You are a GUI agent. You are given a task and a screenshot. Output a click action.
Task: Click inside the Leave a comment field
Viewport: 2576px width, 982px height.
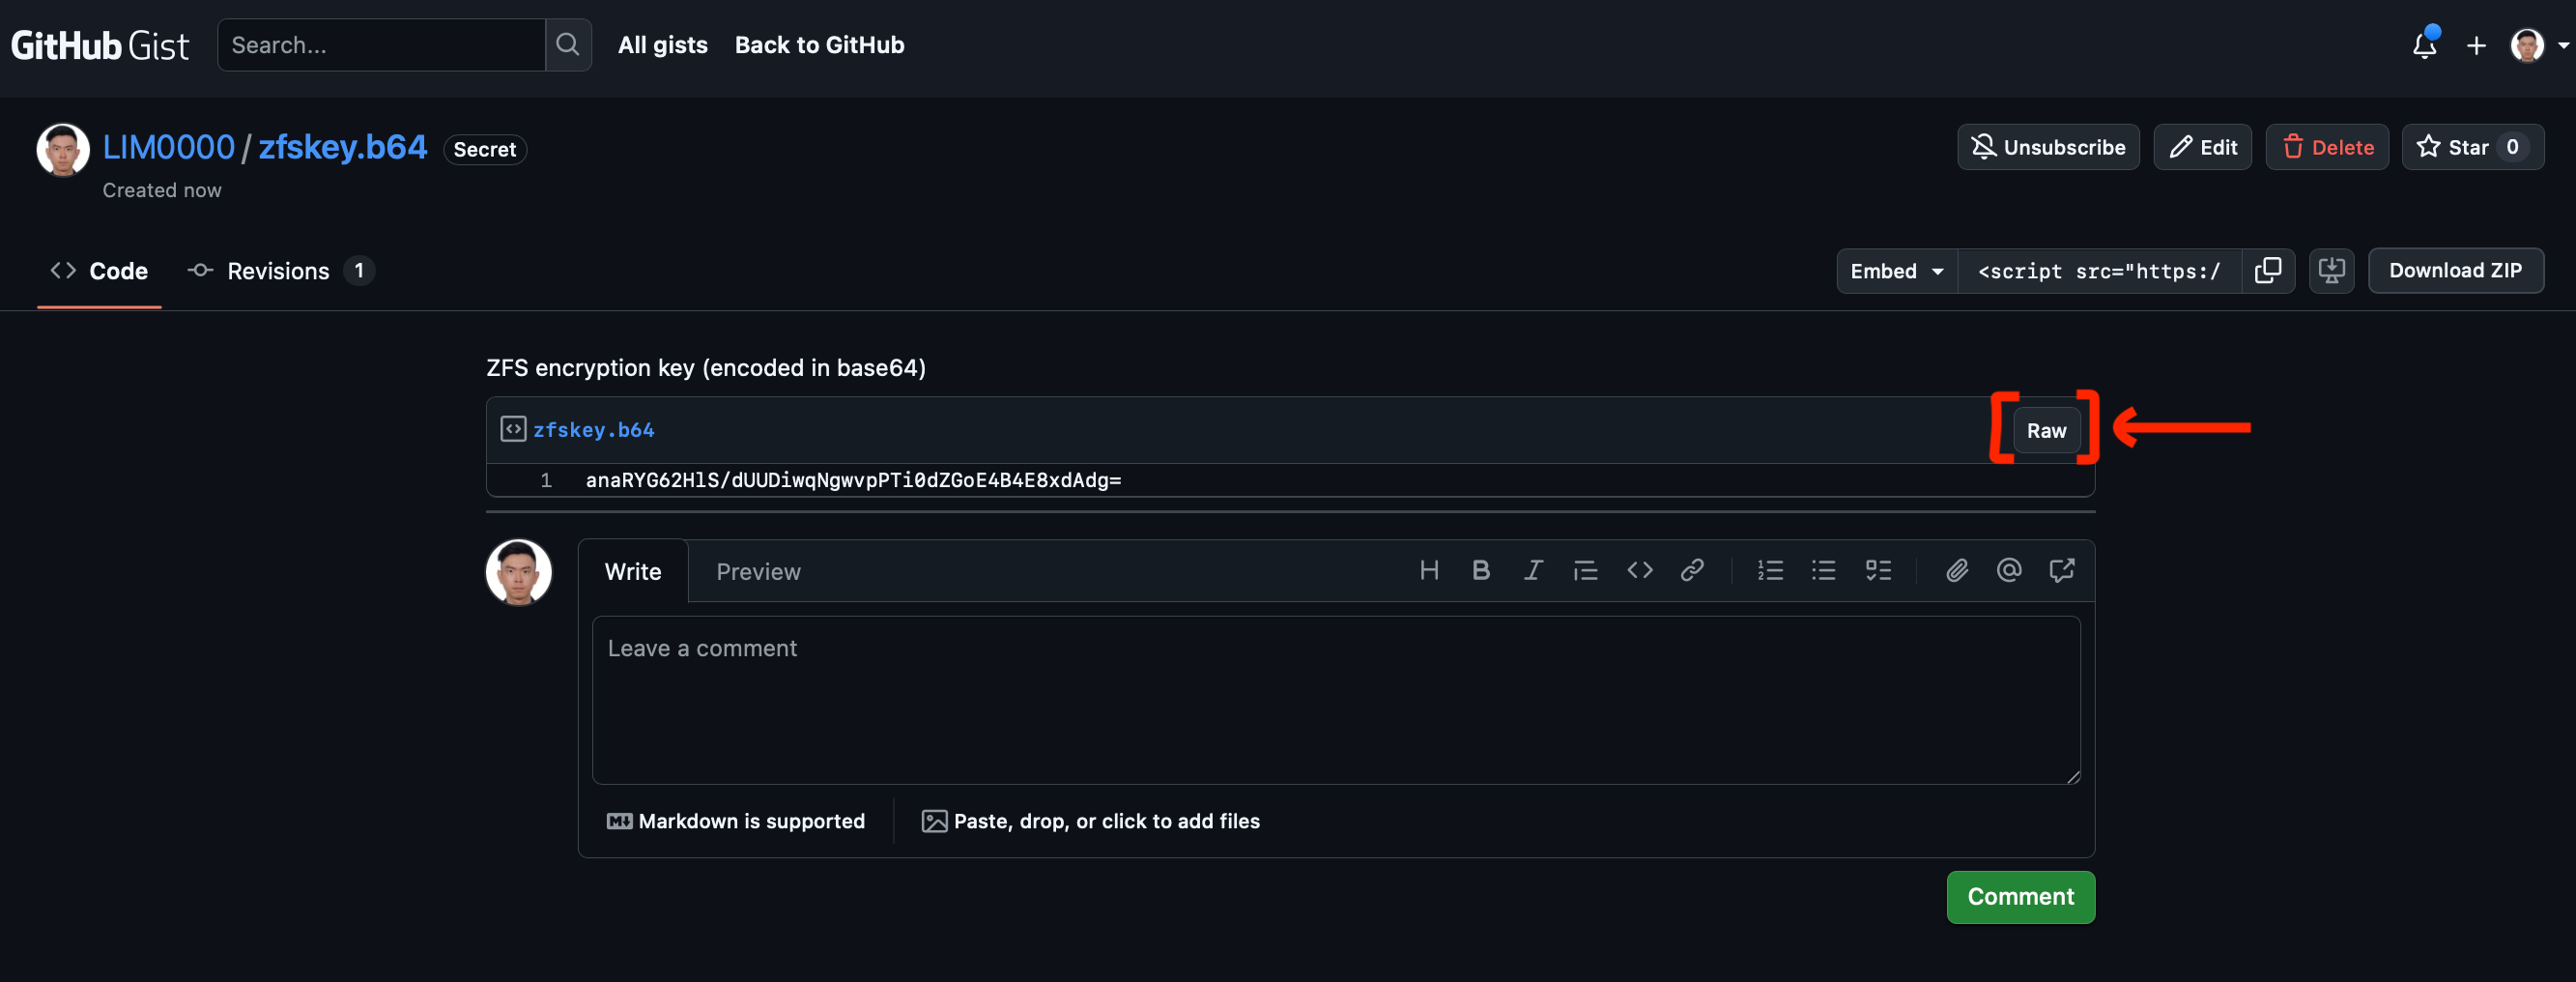click(1335, 700)
